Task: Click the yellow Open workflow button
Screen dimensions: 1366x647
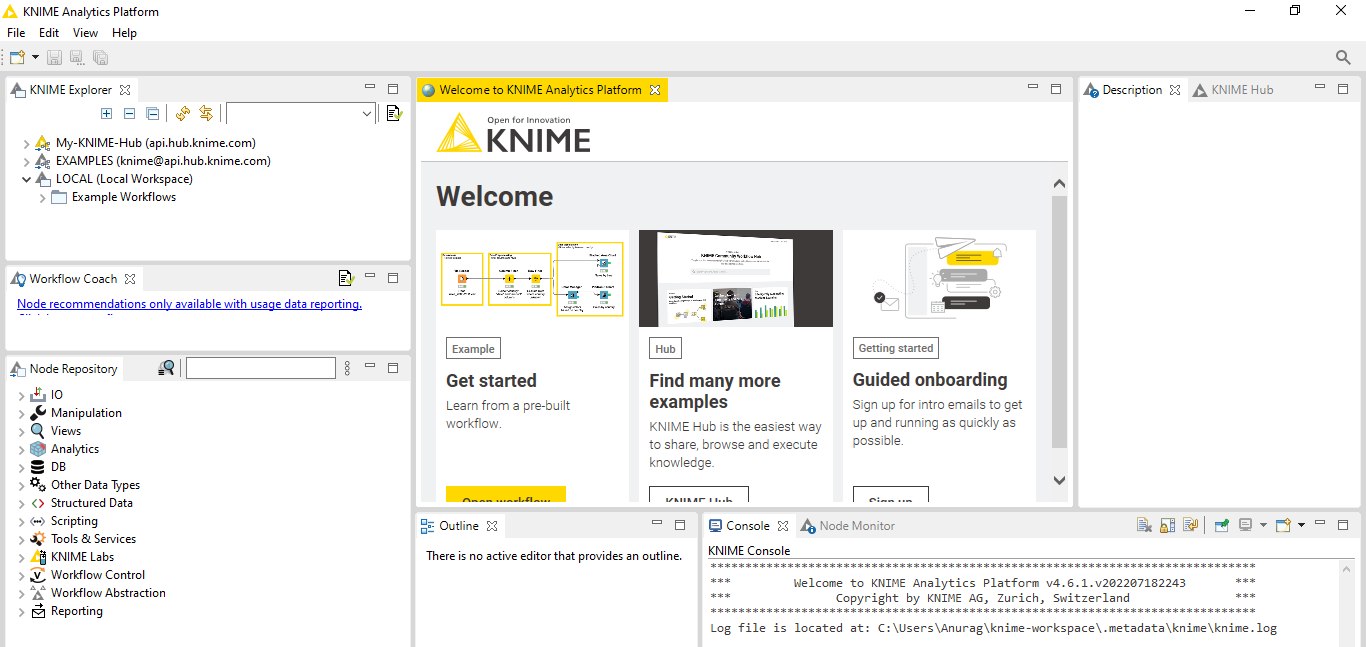Action: [x=506, y=496]
